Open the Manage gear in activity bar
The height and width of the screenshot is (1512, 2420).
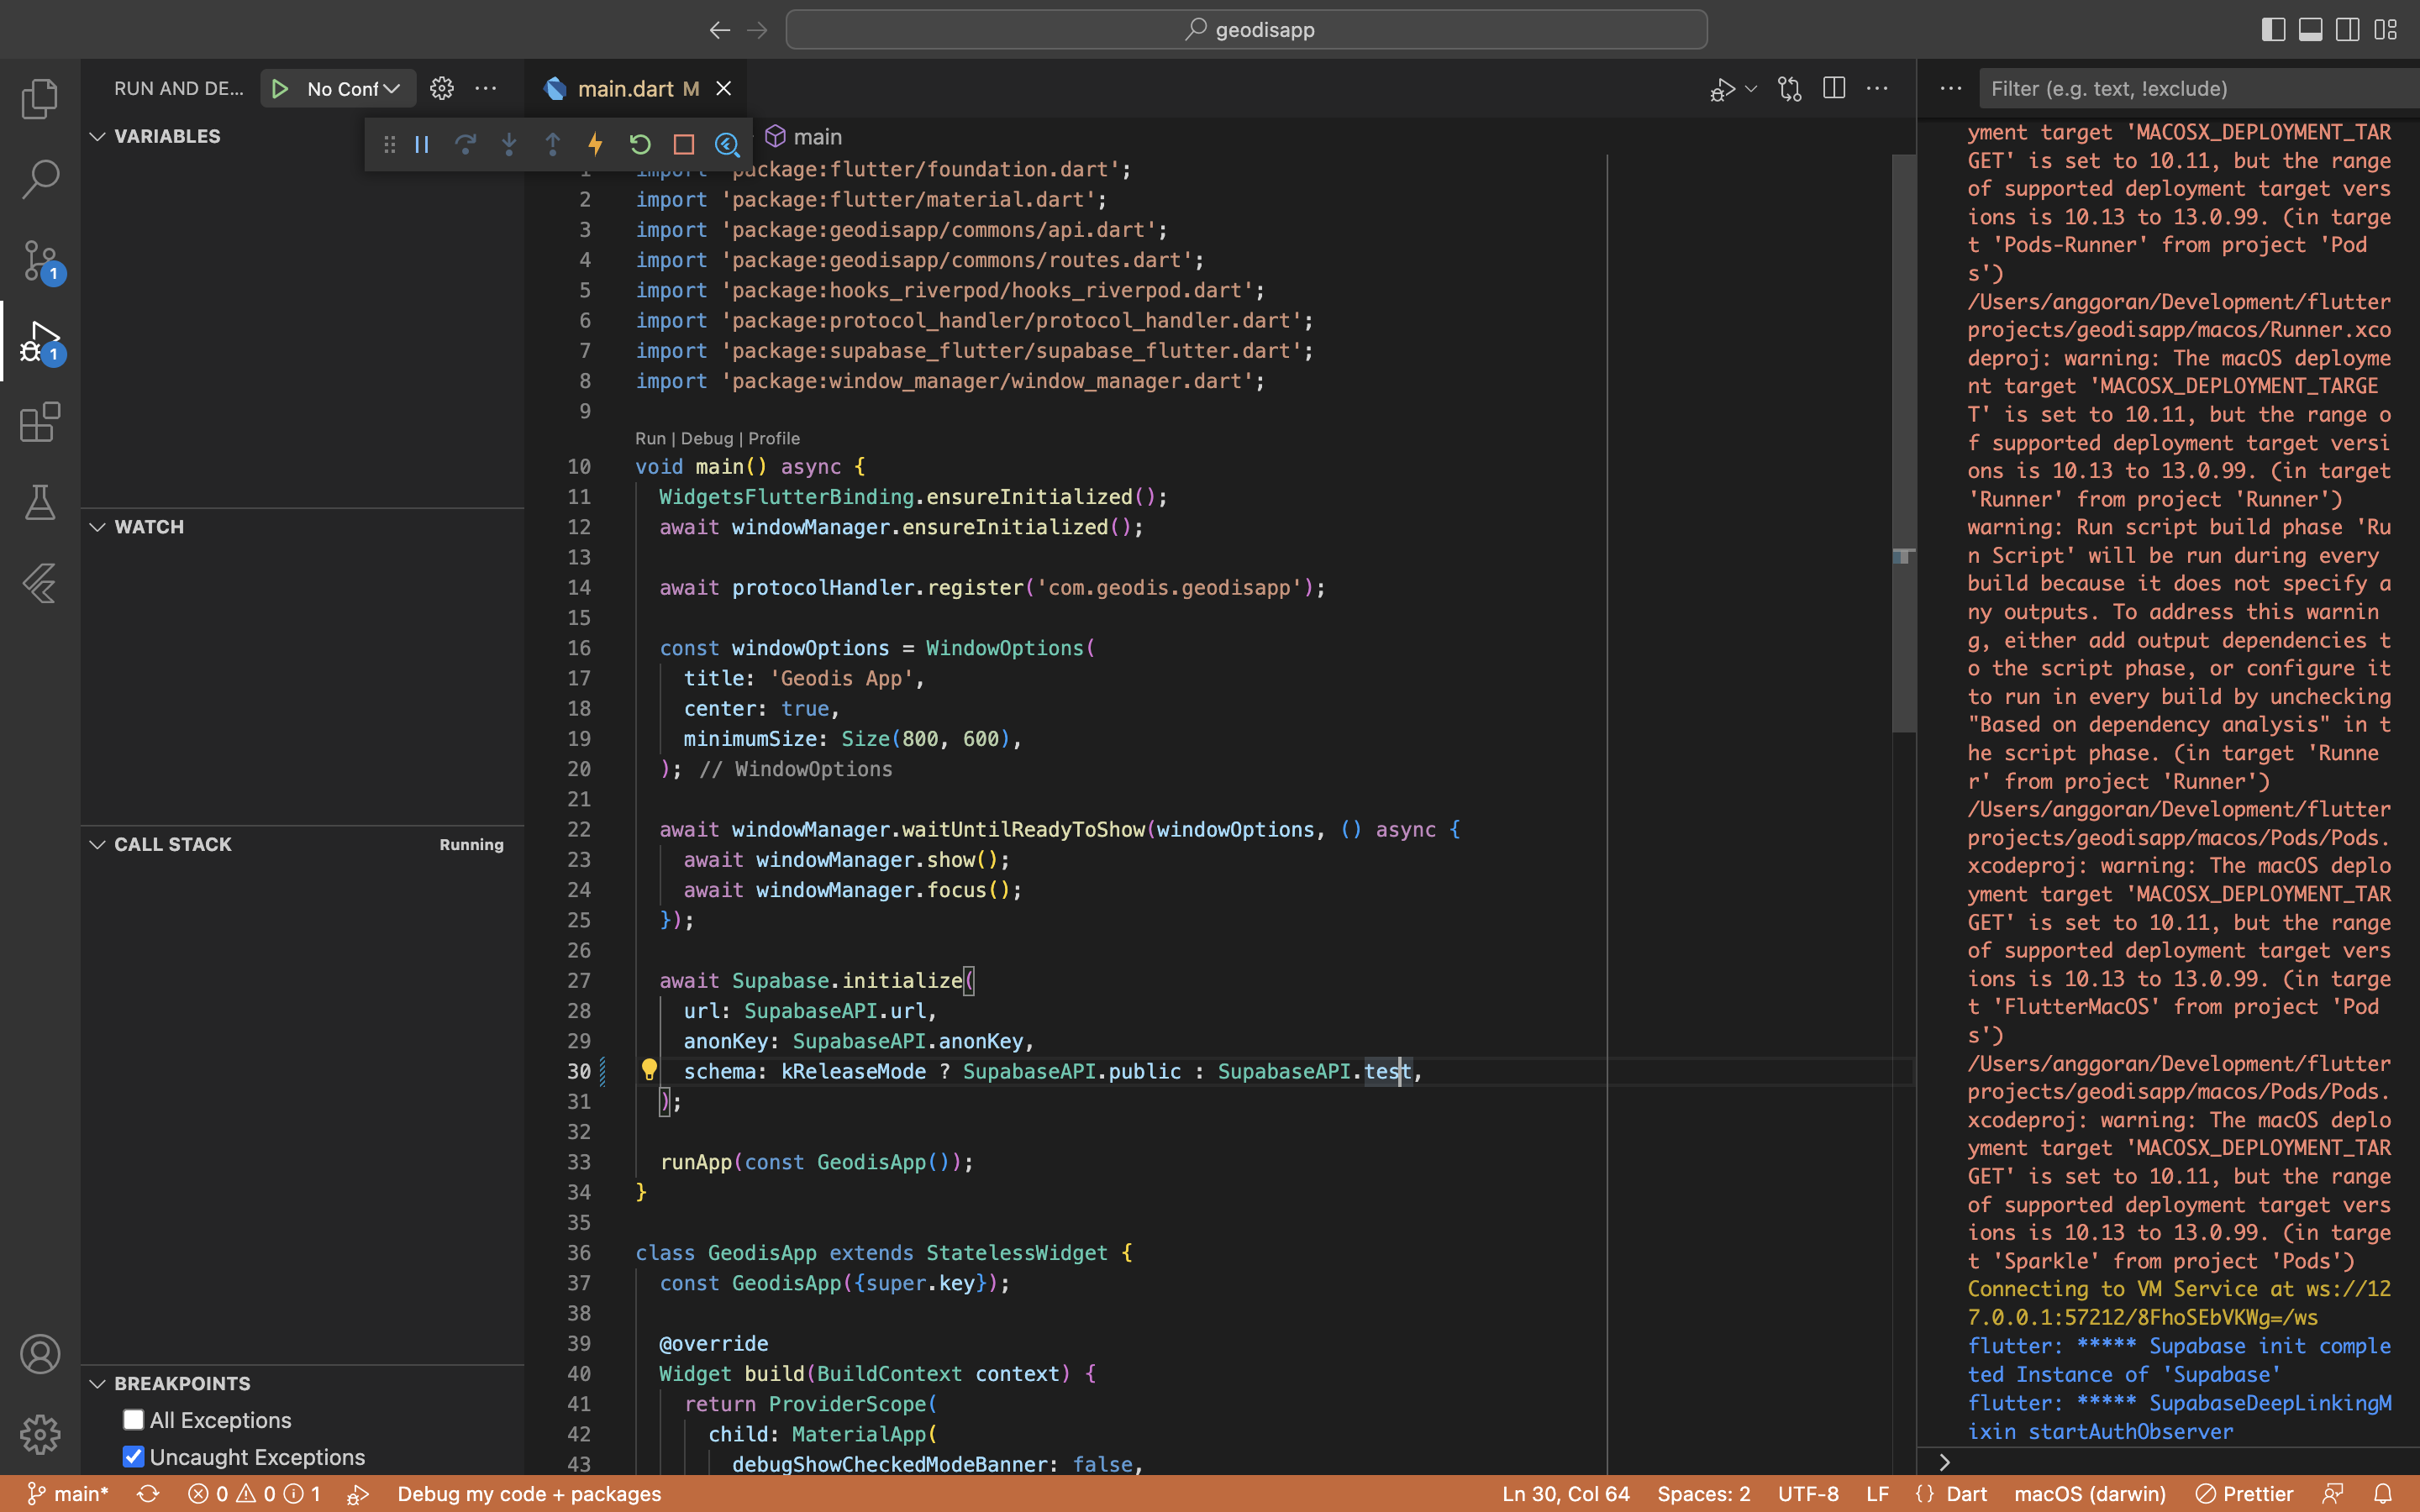(x=40, y=1435)
